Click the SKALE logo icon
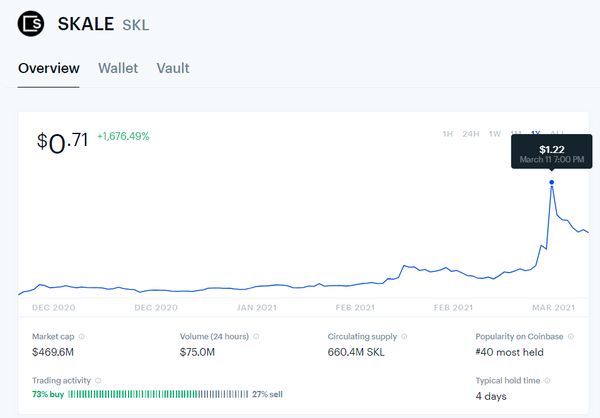 pos(32,23)
